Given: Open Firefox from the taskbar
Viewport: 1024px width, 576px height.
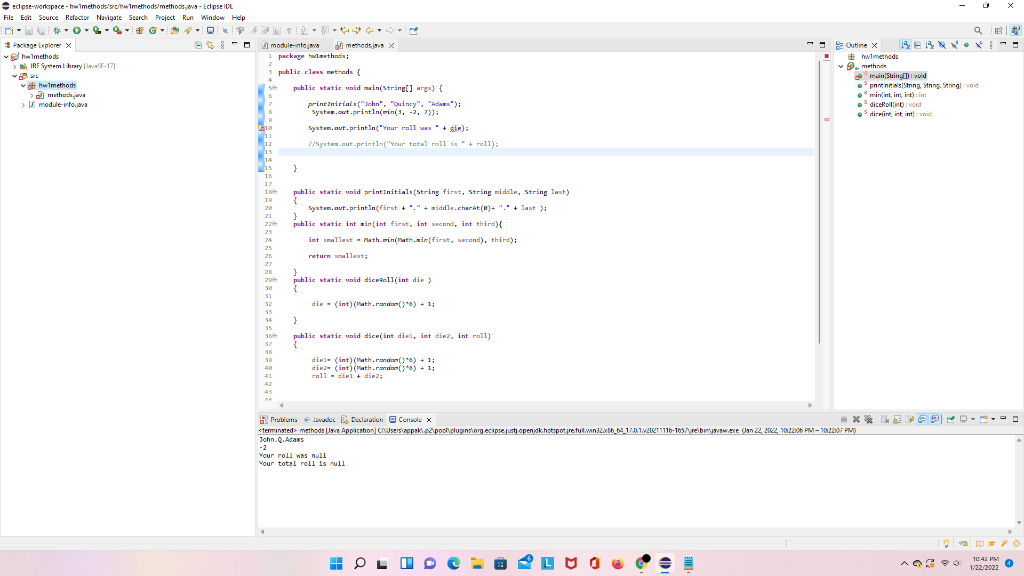Looking at the screenshot, I should 618,563.
